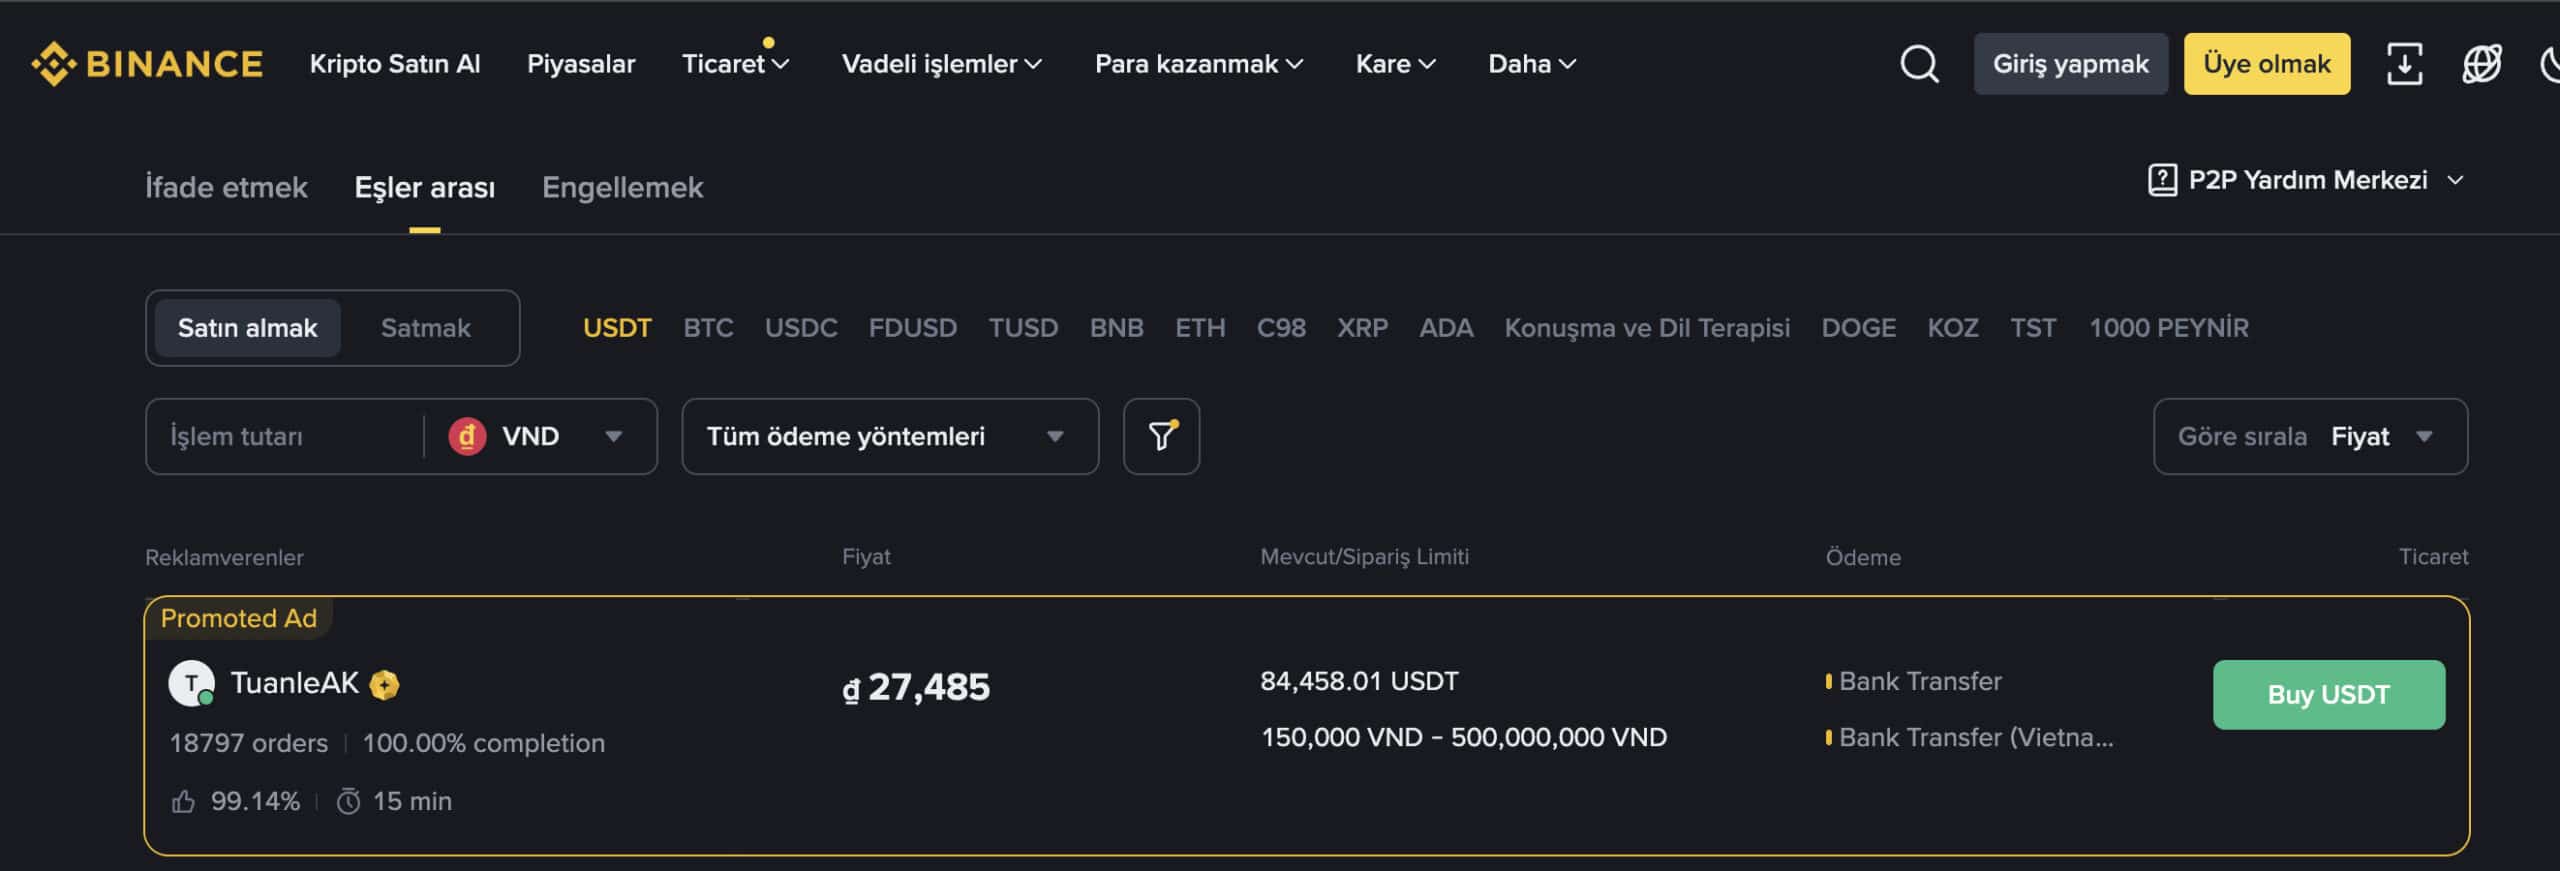Click the yellow Üye olmak button
The width and height of the screenshot is (2560, 871).
tap(2266, 63)
